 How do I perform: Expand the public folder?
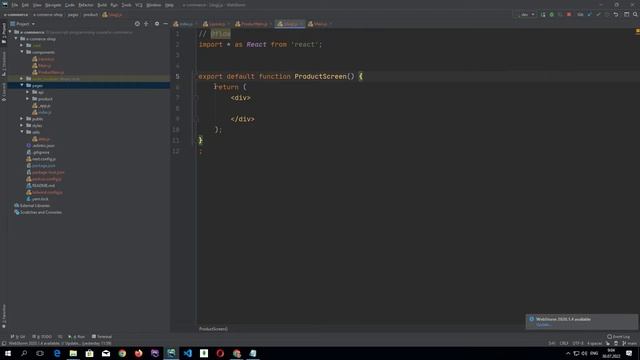[x=22, y=119]
